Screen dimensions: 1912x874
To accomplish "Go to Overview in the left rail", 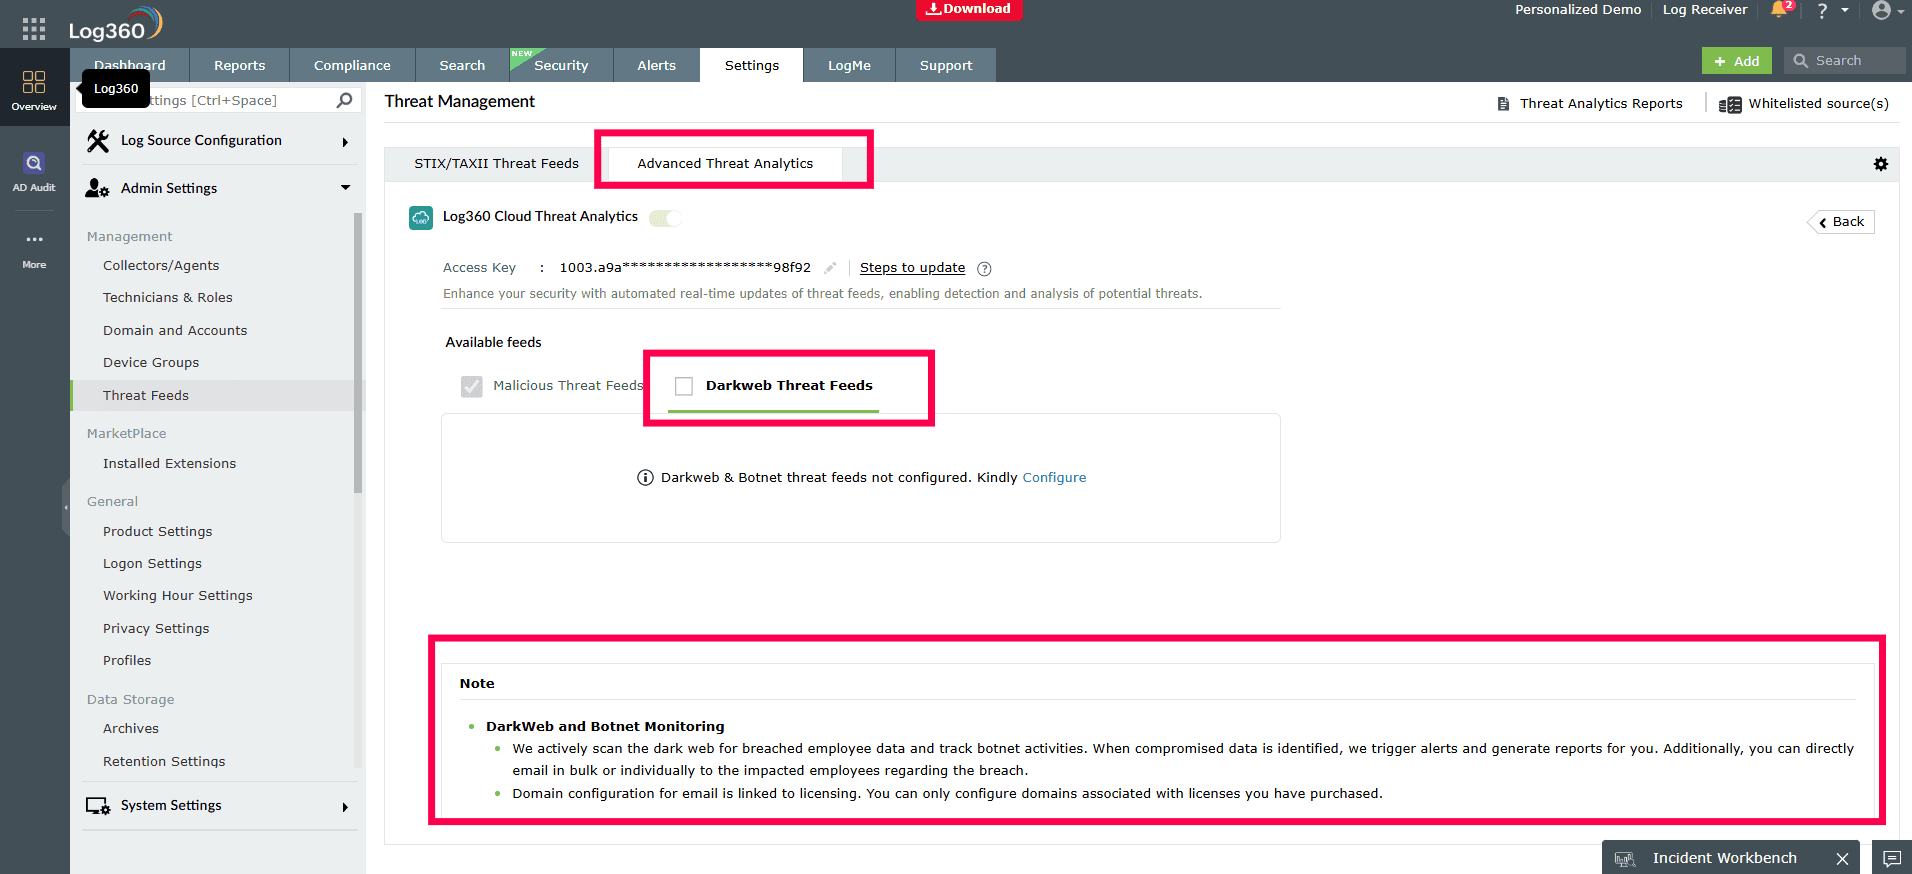I will coord(34,90).
